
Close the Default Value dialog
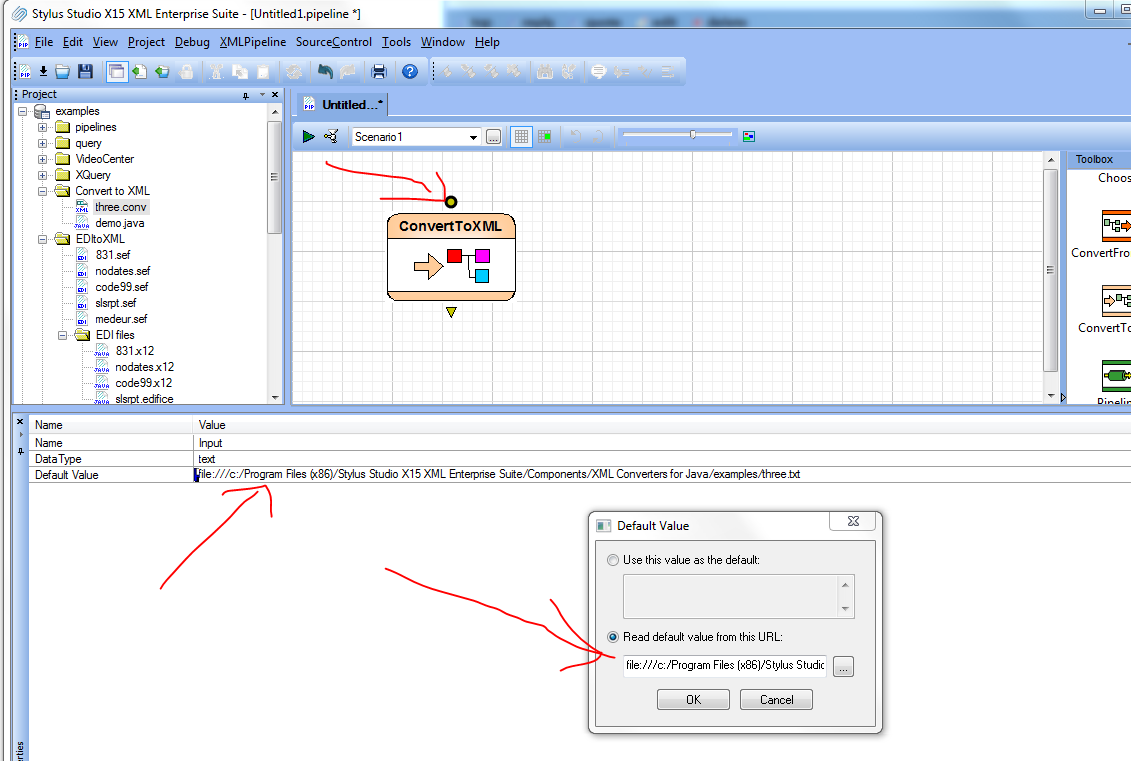(853, 521)
